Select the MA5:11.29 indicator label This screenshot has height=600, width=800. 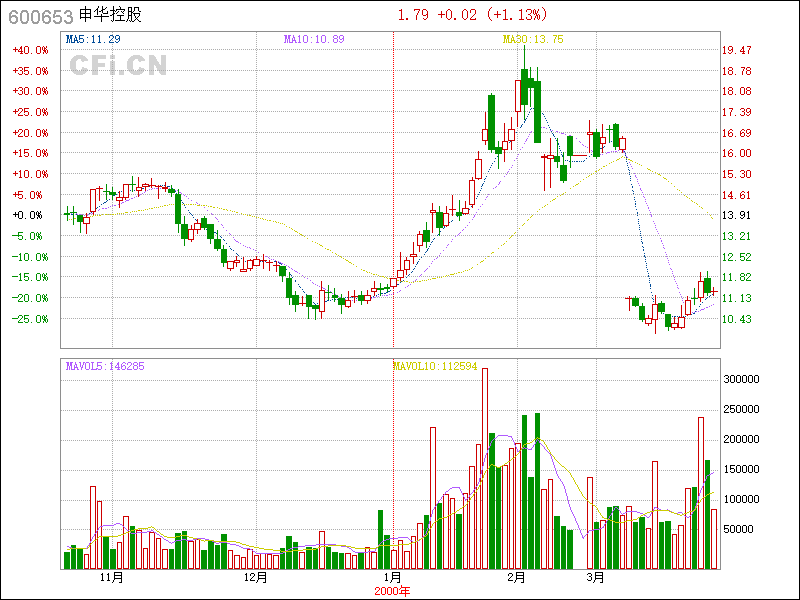pos(93,39)
